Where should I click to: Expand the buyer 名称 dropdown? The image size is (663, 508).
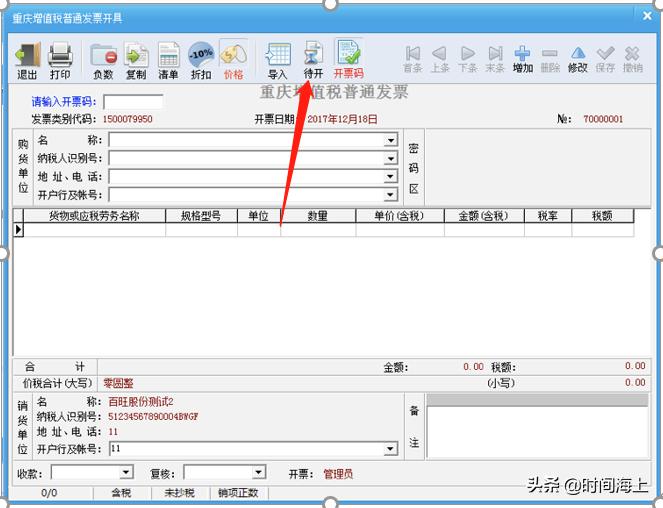[391, 140]
